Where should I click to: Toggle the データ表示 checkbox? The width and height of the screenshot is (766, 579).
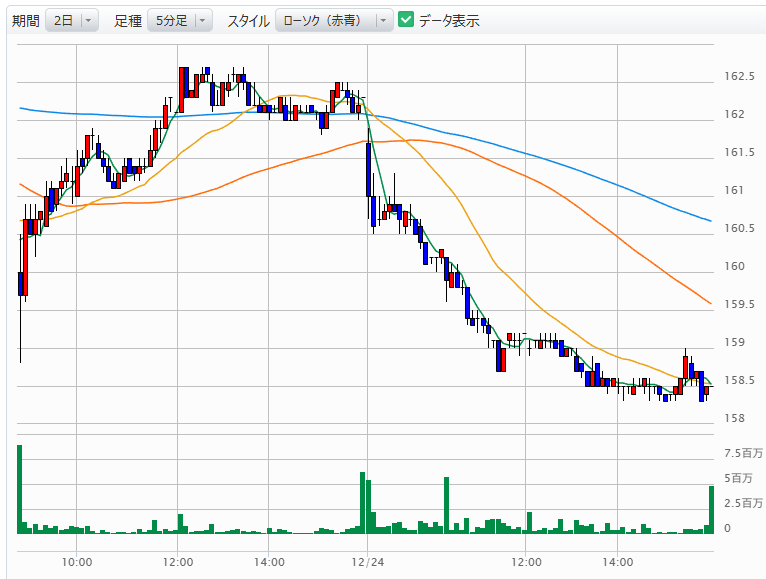(406, 20)
